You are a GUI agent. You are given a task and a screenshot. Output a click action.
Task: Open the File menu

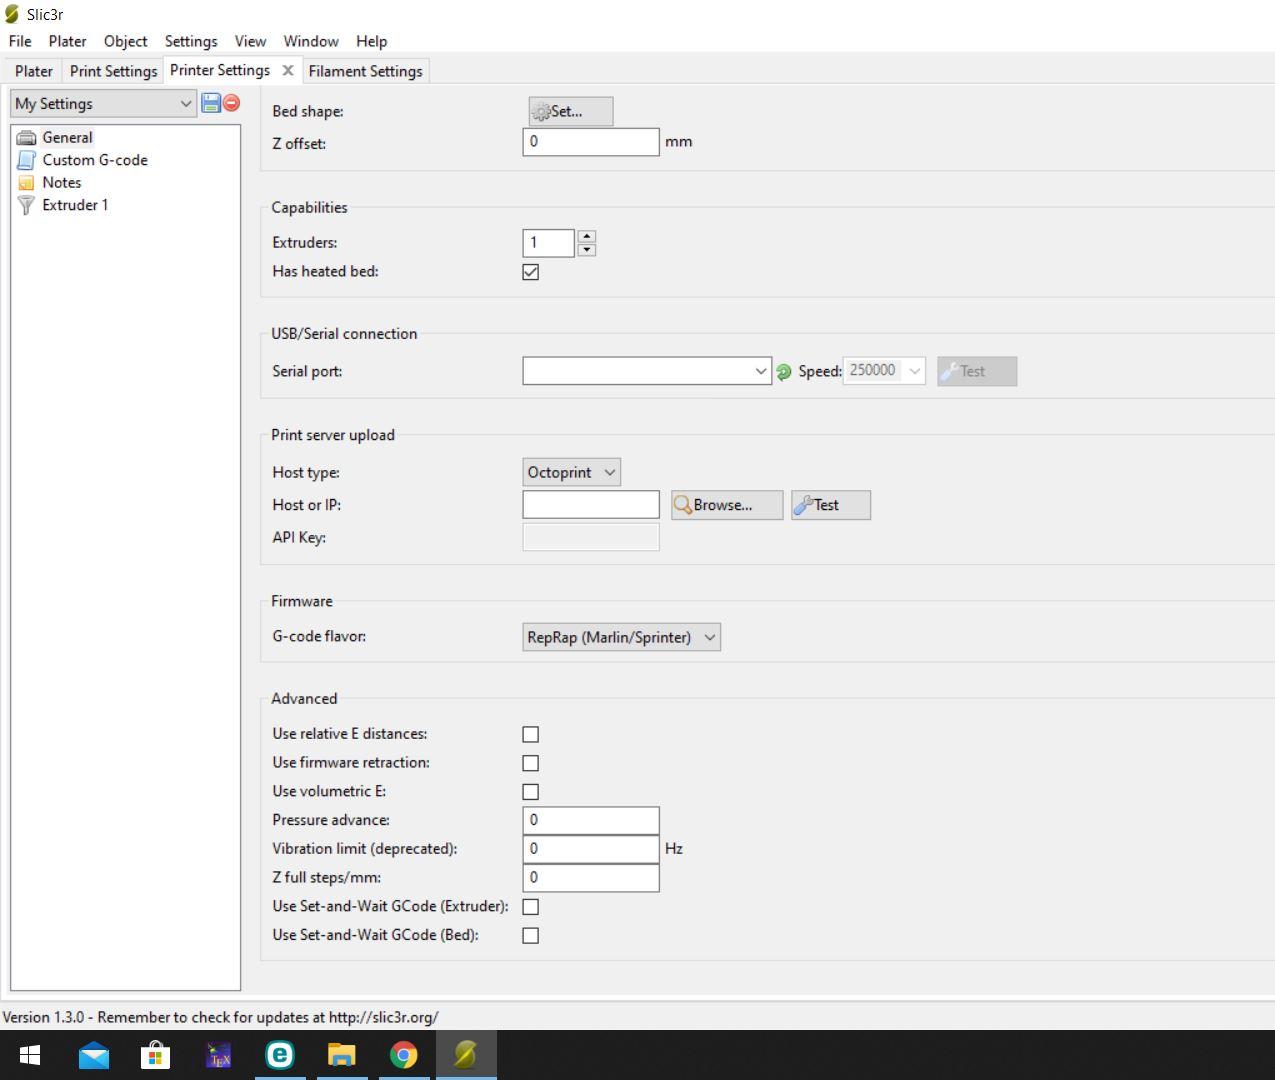(x=20, y=41)
